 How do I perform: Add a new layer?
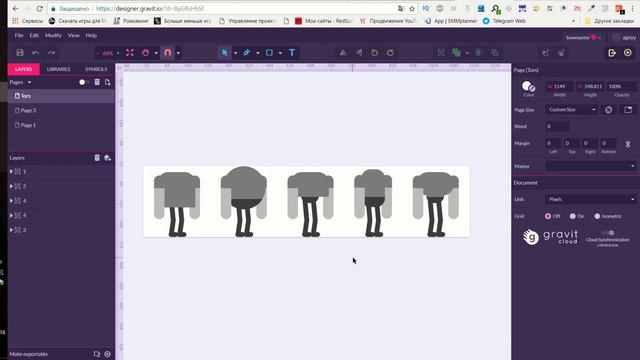point(107,158)
